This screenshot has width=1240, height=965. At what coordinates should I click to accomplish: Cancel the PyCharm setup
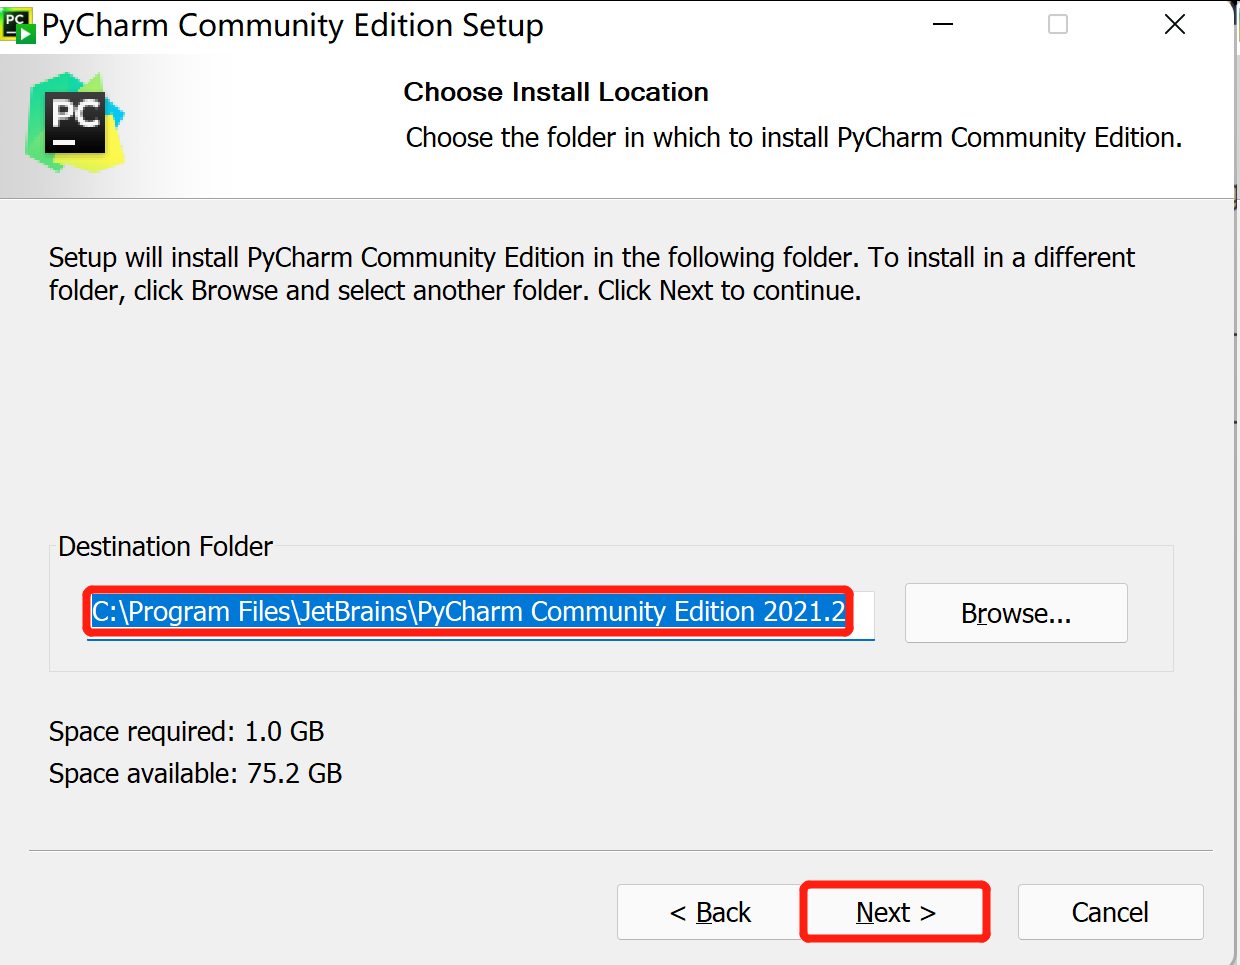point(1110,912)
